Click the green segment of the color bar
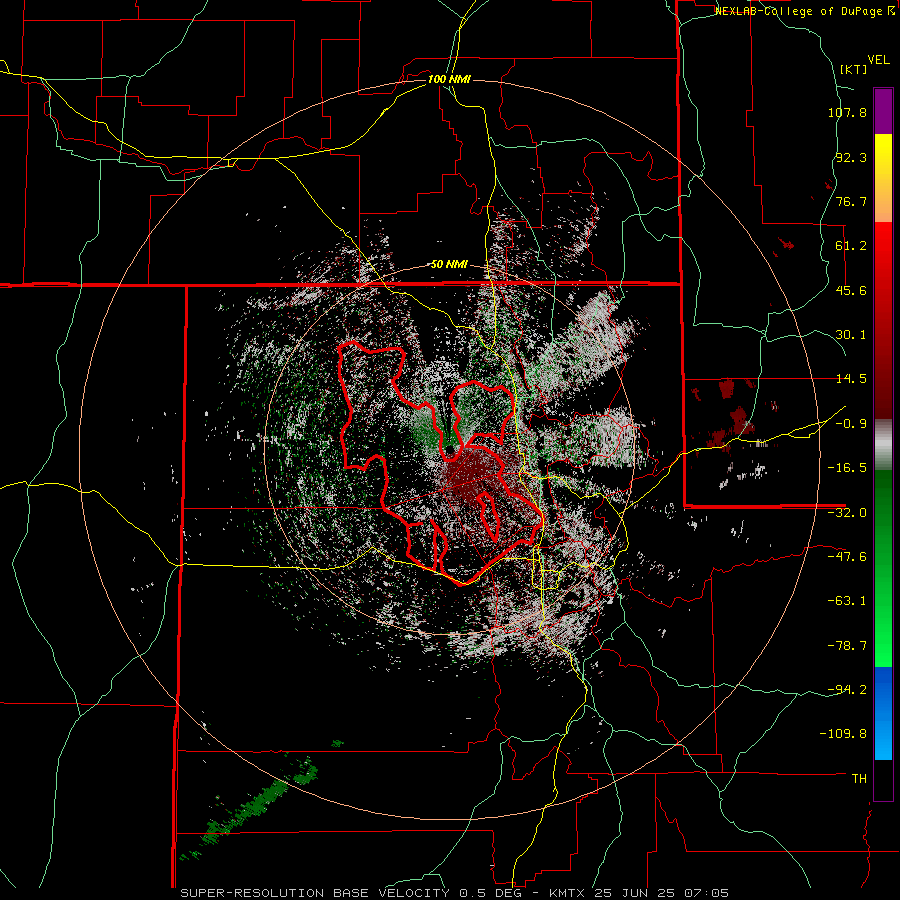The image size is (900, 900). [883, 568]
